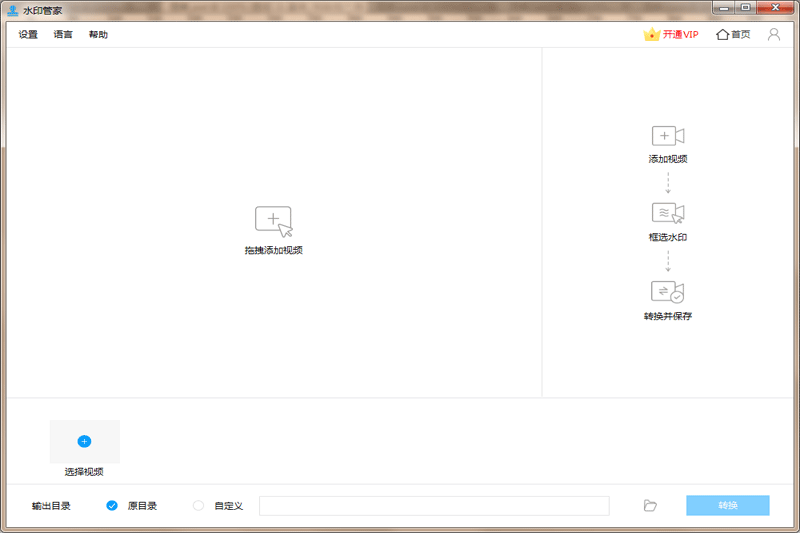This screenshot has width=800, height=533.
Task: Select the 原目录 output option
Action: (112, 506)
